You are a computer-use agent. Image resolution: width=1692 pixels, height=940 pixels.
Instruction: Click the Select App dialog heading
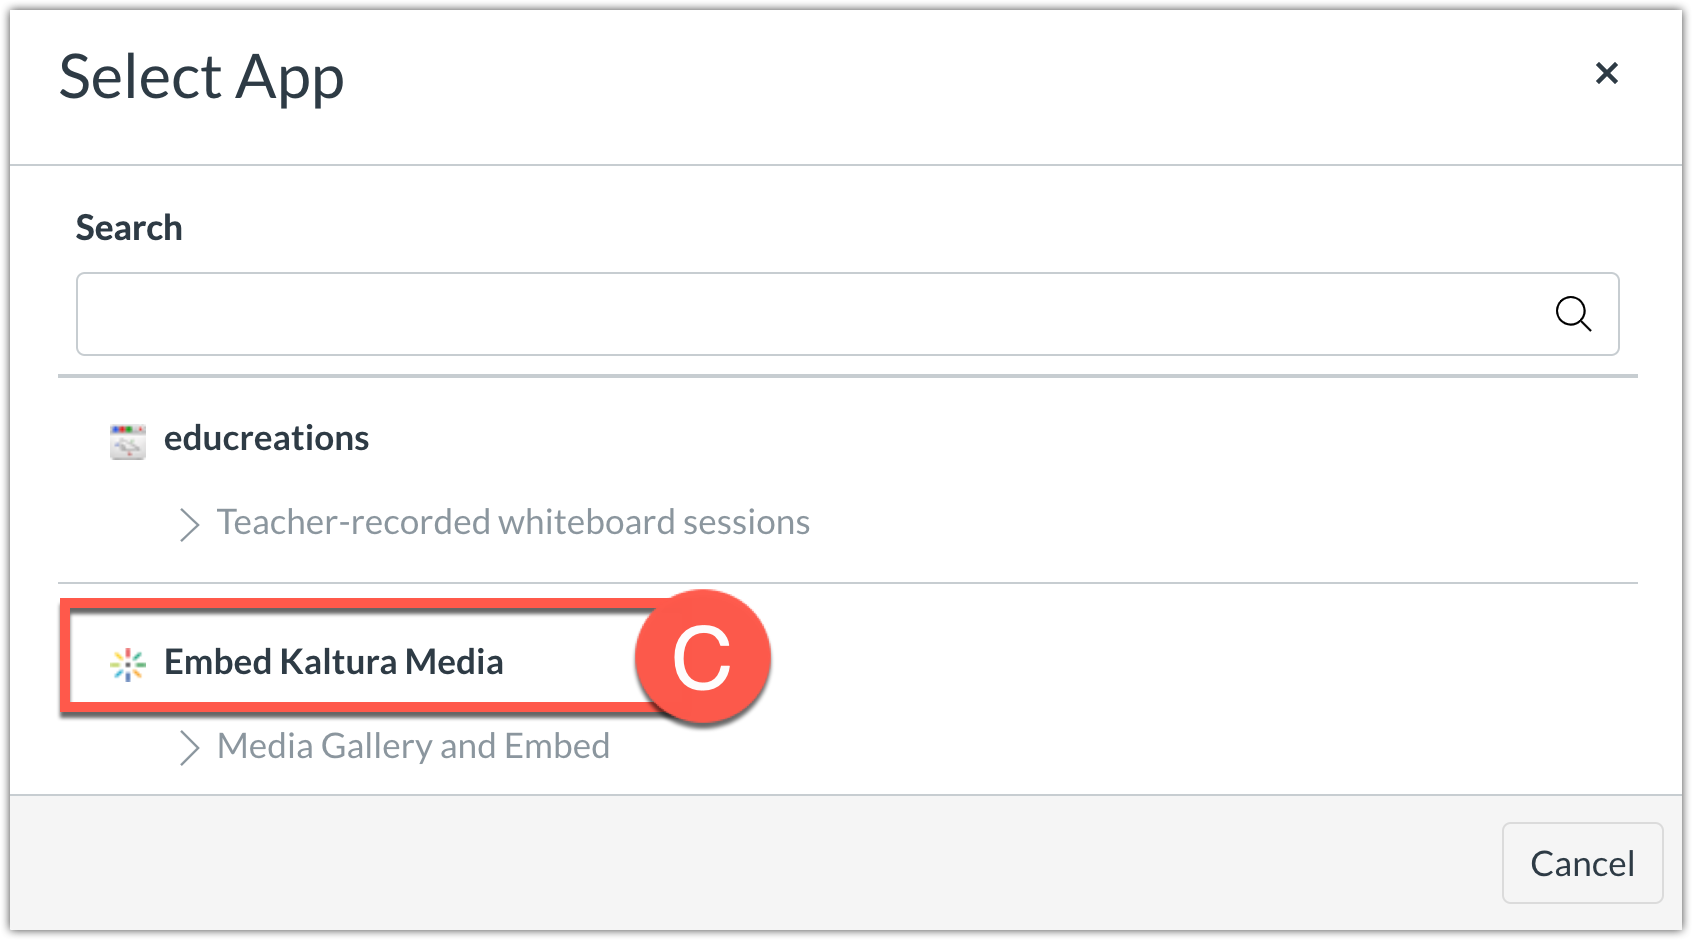point(201,77)
